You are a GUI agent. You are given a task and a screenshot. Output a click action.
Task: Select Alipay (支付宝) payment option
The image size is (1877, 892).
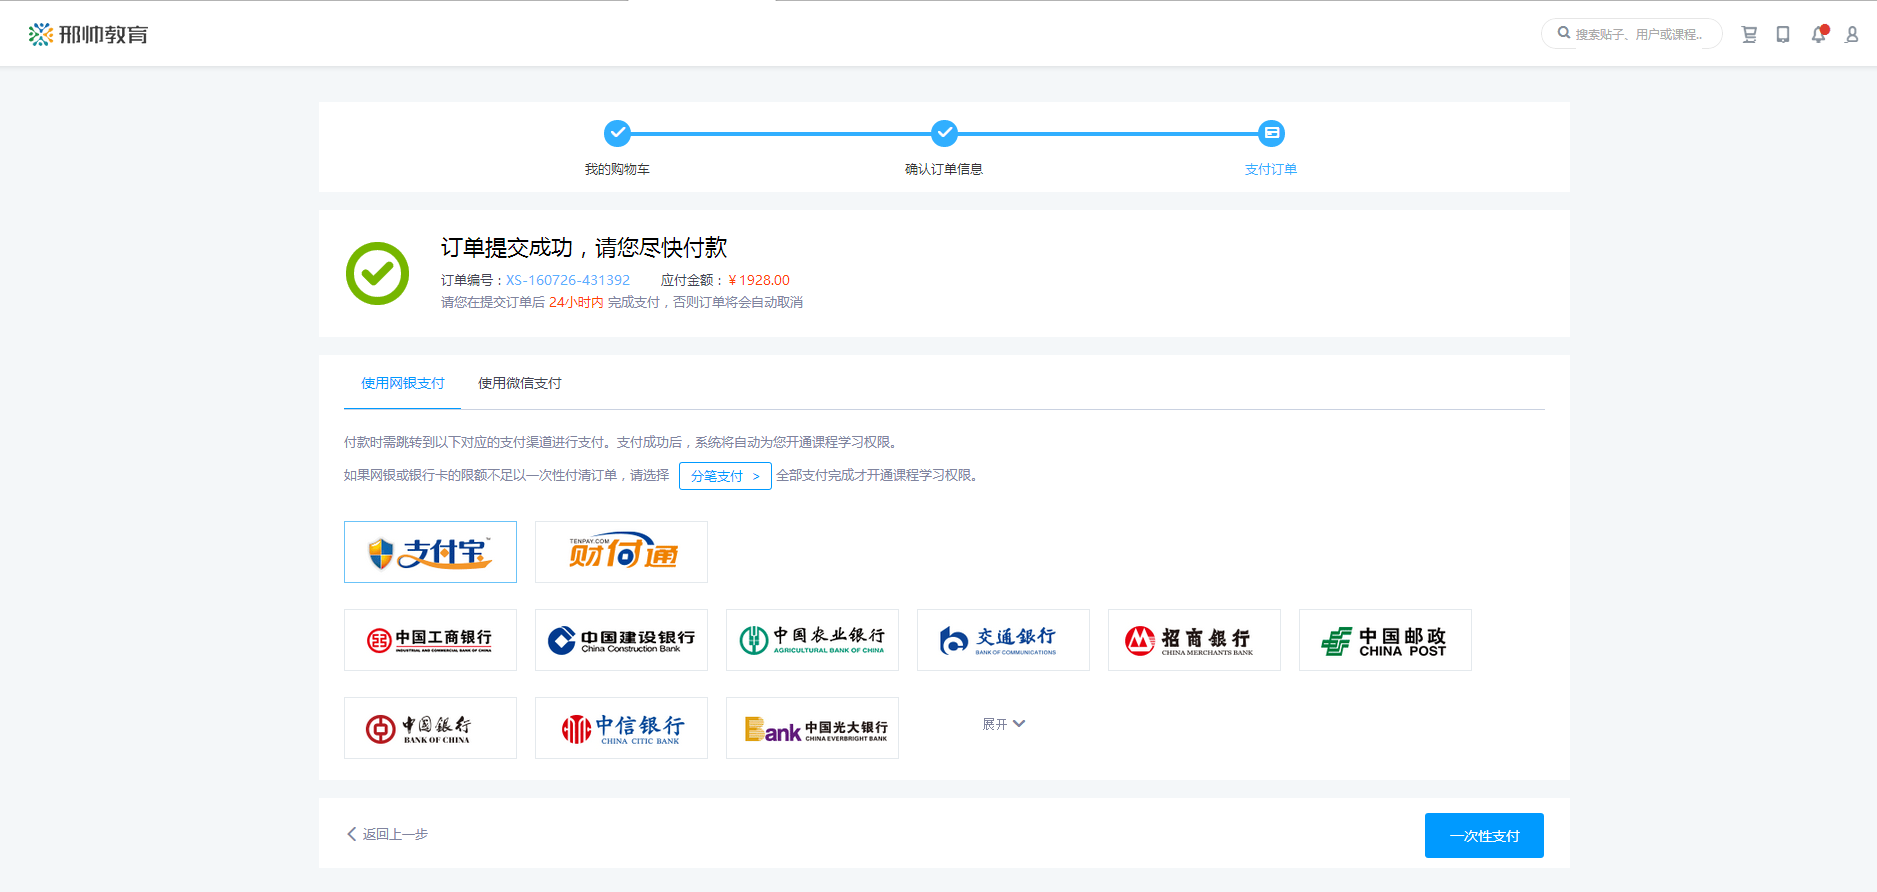(x=430, y=552)
